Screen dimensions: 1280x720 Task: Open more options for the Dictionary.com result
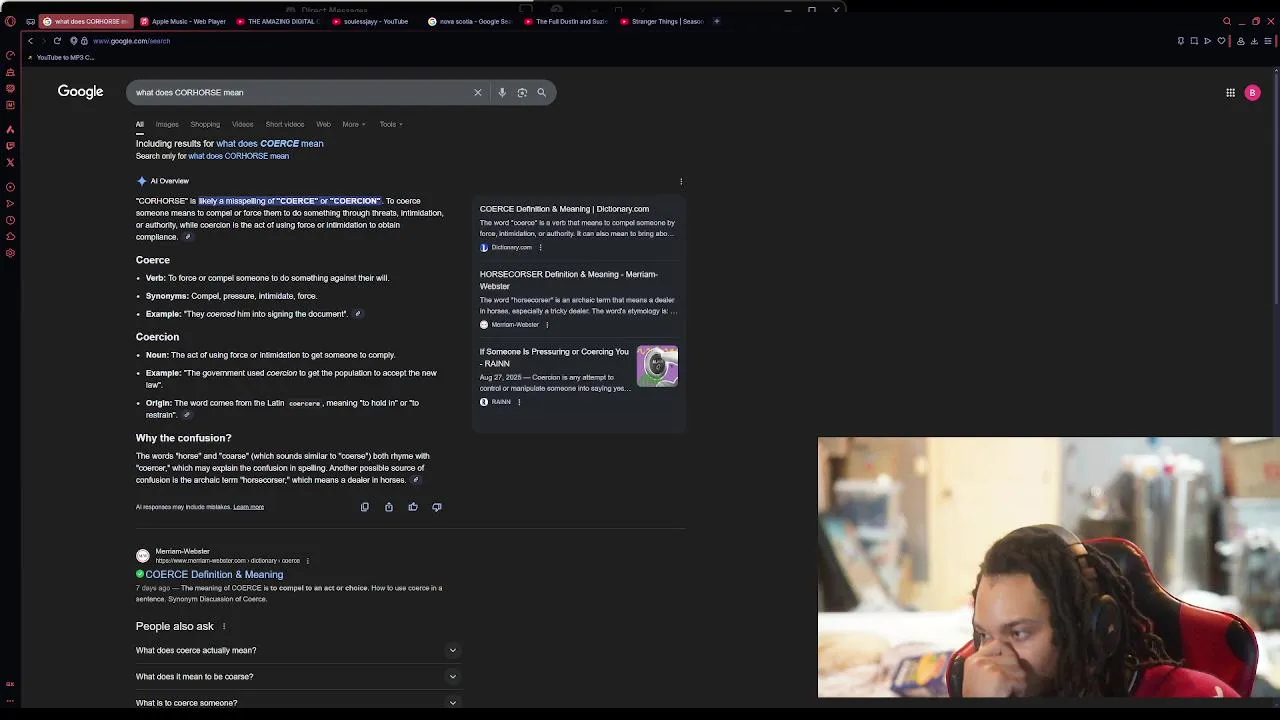click(x=540, y=247)
